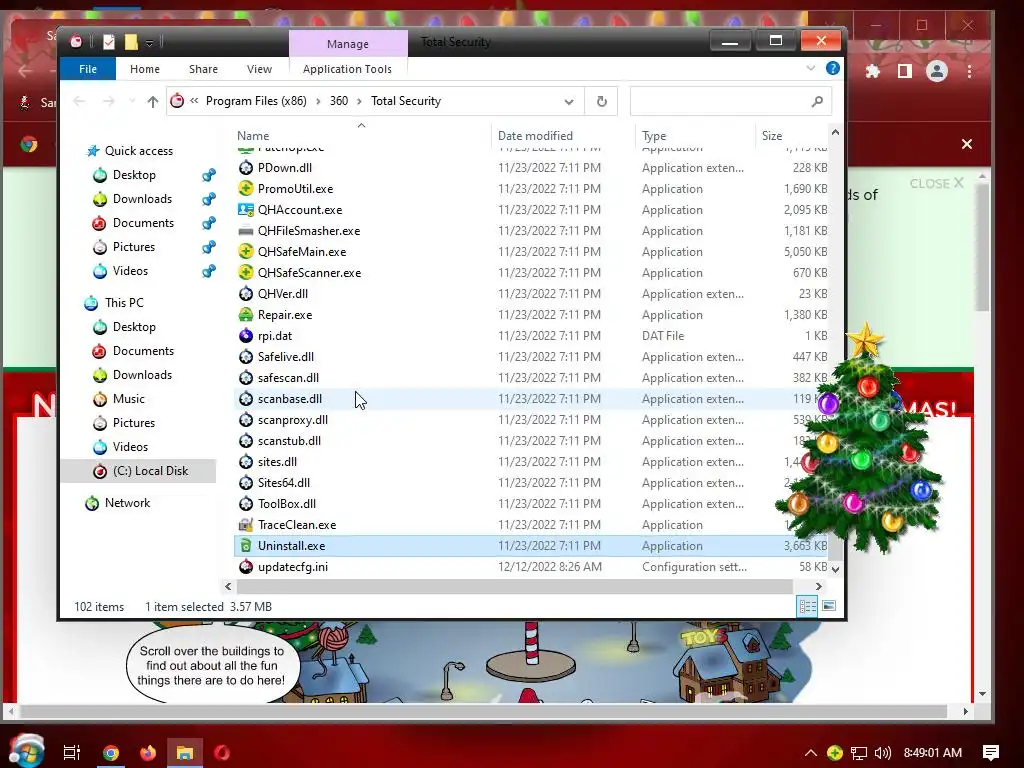This screenshot has height=768, width=1024.
Task: Click the Explorer search input field
Action: pos(730,101)
